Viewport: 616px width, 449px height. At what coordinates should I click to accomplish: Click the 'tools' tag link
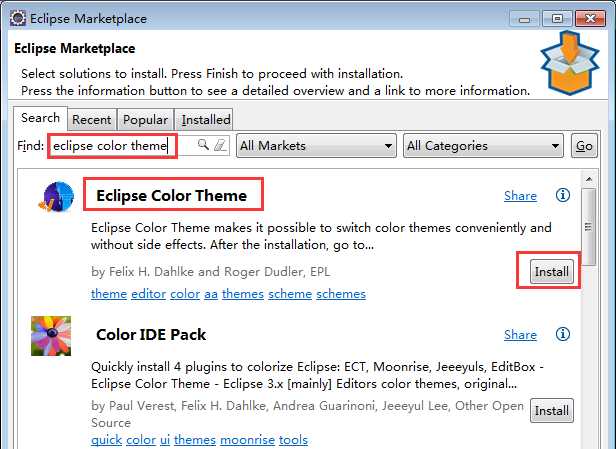tap(293, 440)
